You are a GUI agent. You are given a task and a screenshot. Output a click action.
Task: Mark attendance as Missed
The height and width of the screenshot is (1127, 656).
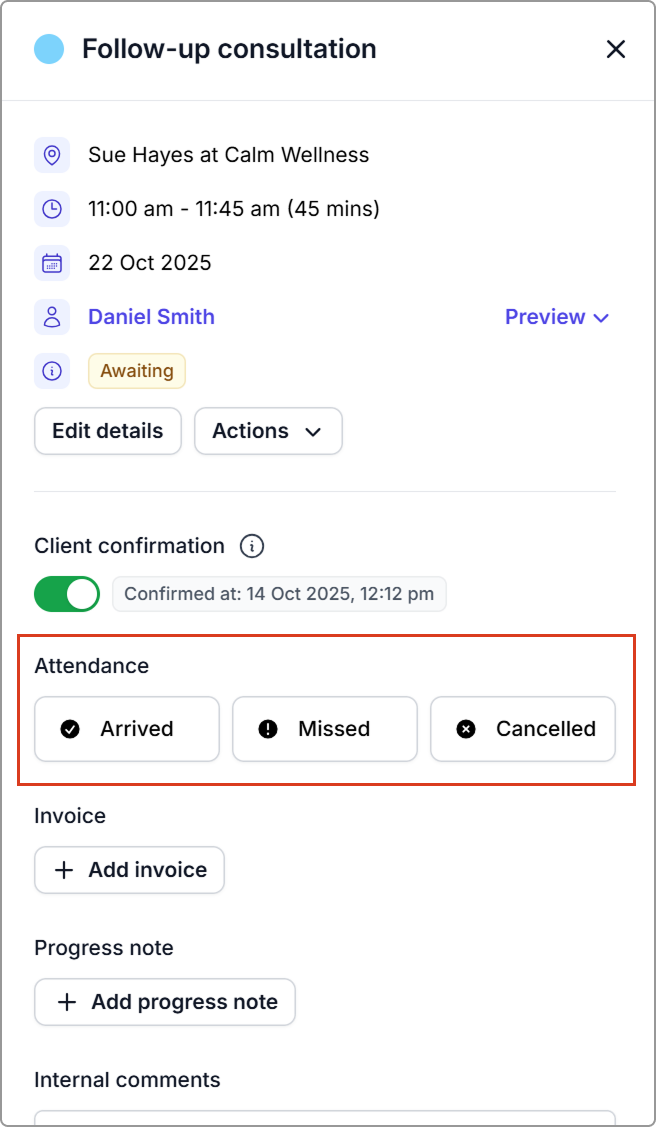[325, 729]
